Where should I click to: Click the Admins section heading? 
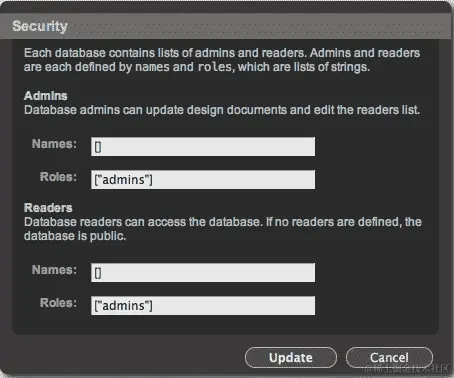click(46, 96)
